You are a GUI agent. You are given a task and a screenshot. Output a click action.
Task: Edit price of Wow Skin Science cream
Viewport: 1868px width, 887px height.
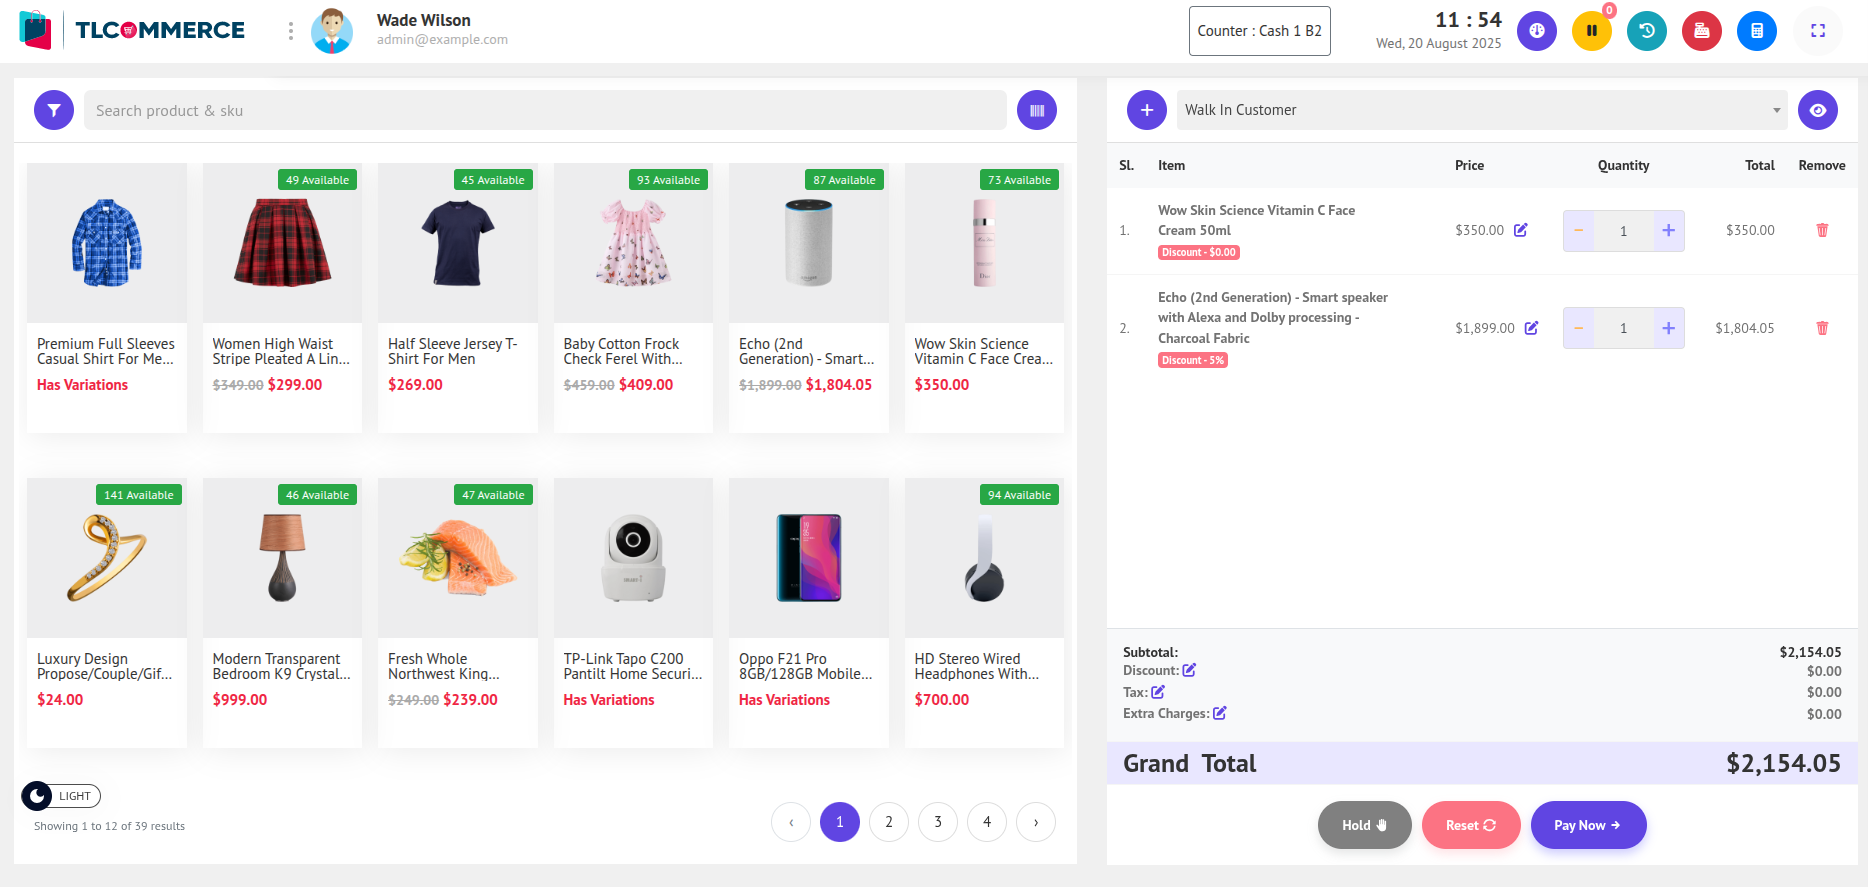[1520, 230]
